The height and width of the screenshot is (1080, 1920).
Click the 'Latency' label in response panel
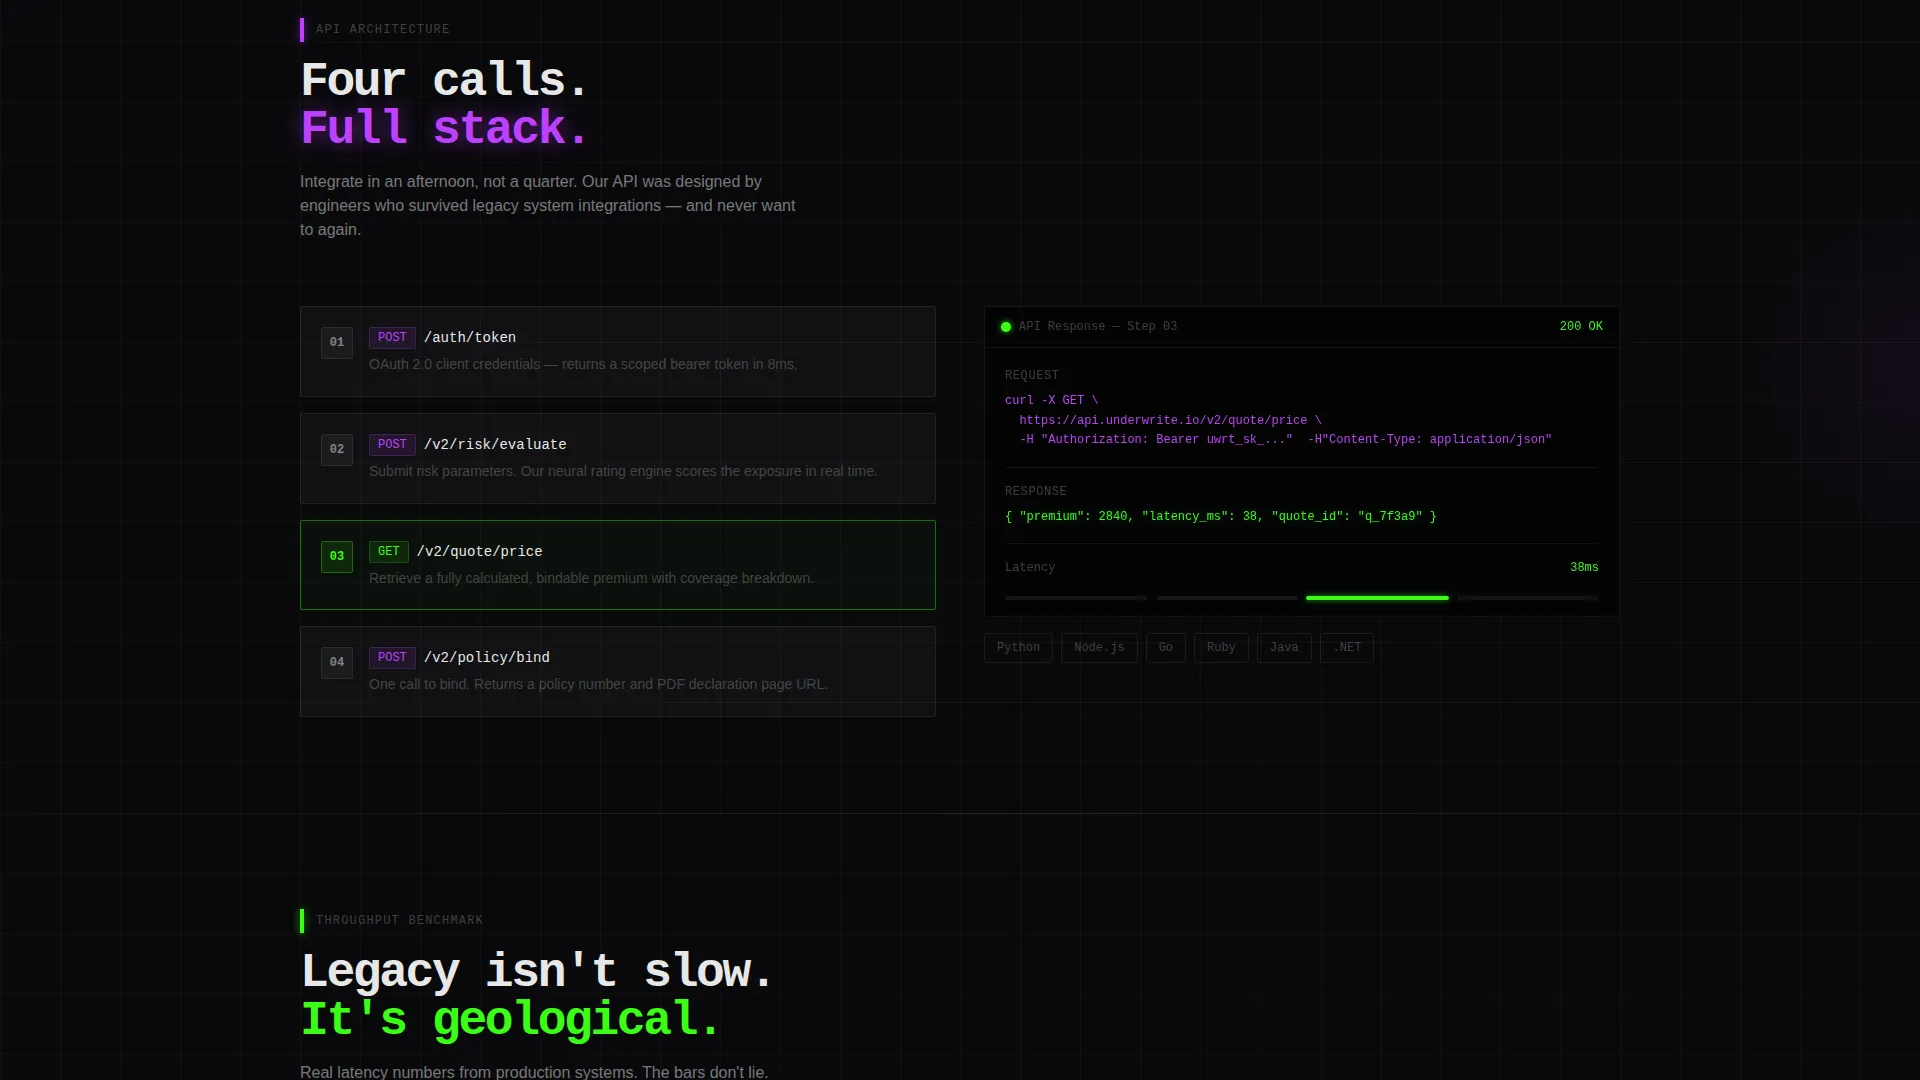tap(1029, 568)
